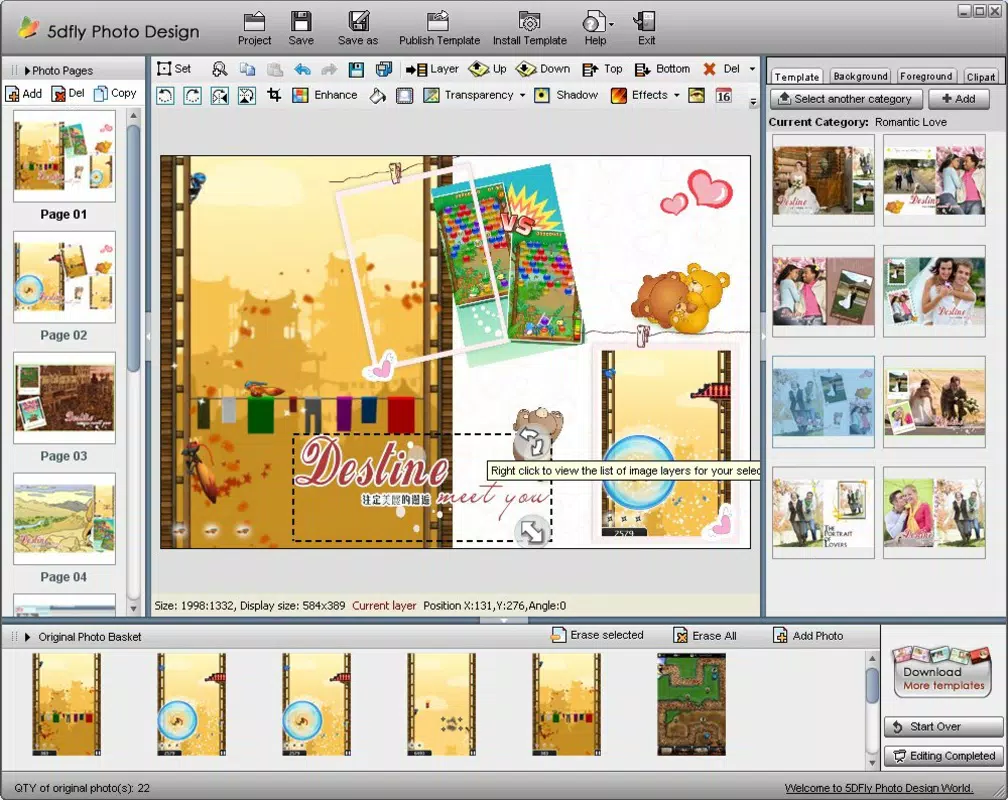Screen dimensions: 1008x800
Task: Select the Page 03 thumbnail
Action: tap(64, 398)
